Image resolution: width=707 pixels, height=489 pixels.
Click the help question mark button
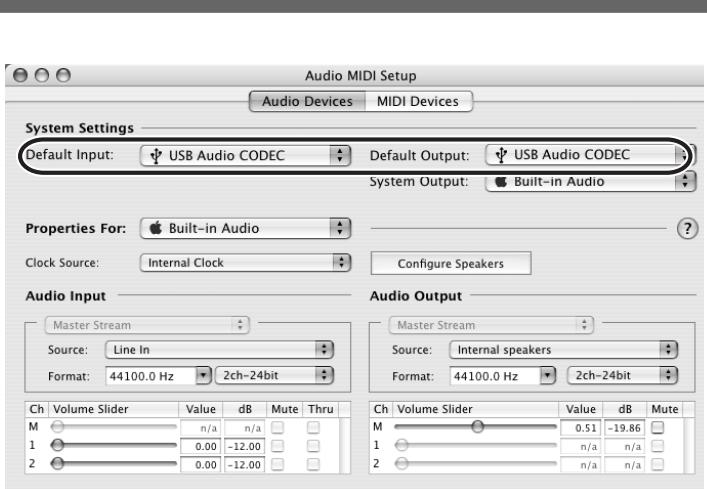point(687,229)
